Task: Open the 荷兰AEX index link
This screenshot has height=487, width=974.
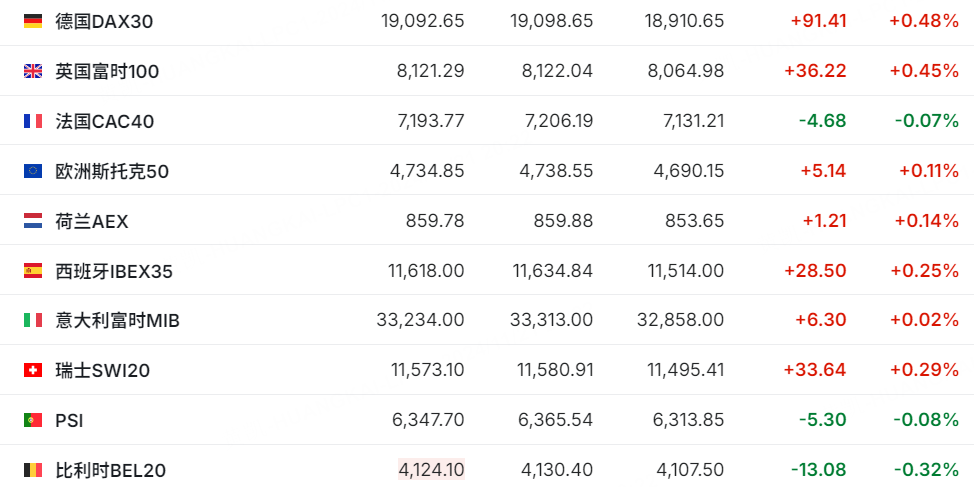Action: point(92,221)
